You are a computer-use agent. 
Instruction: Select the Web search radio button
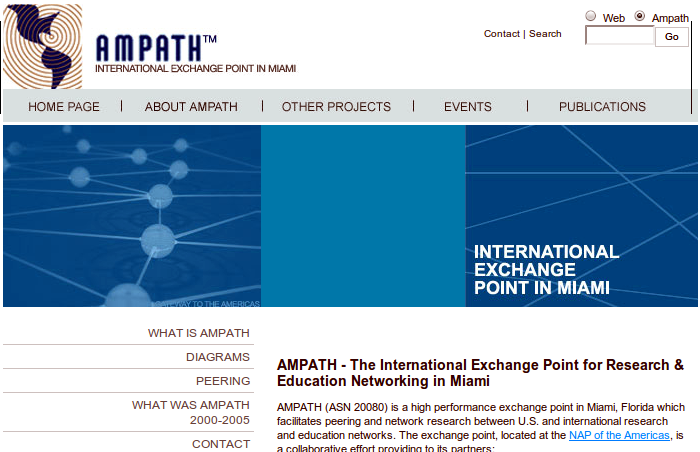click(591, 16)
